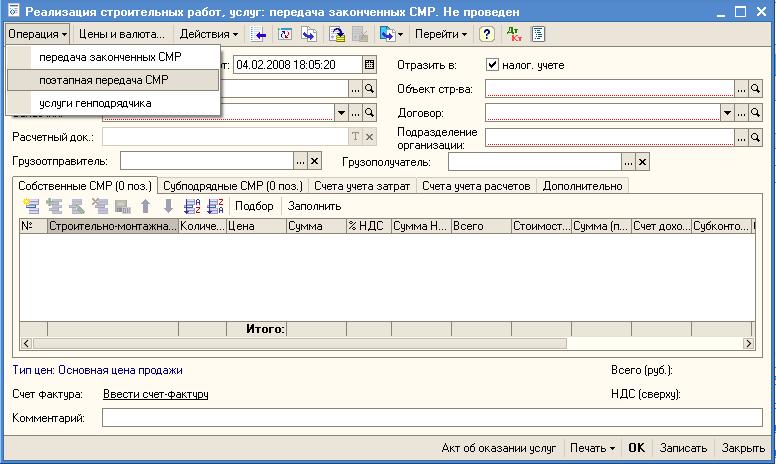Click the Ввести счет-фактуру link
The image size is (776, 464).
click(x=155, y=394)
